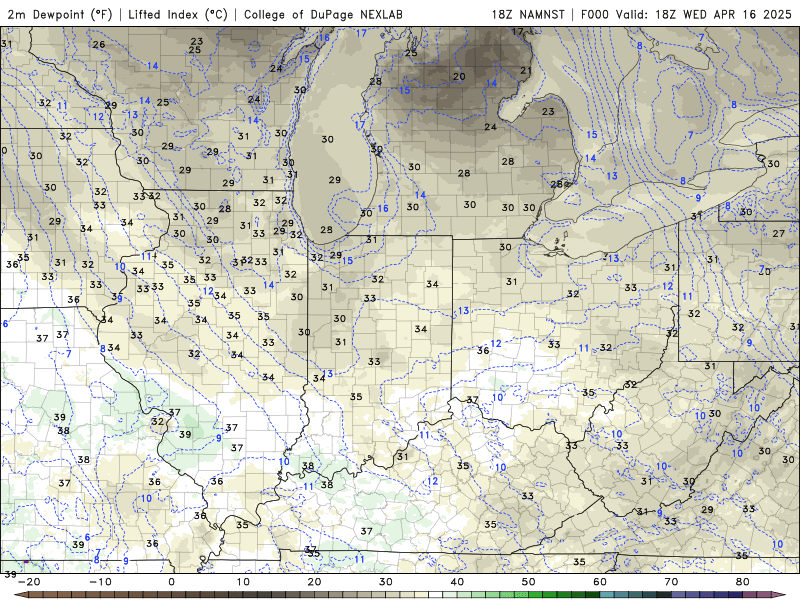Click the dewpoint value 26 on map
This screenshot has width=800, height=600.
point(99,44)
